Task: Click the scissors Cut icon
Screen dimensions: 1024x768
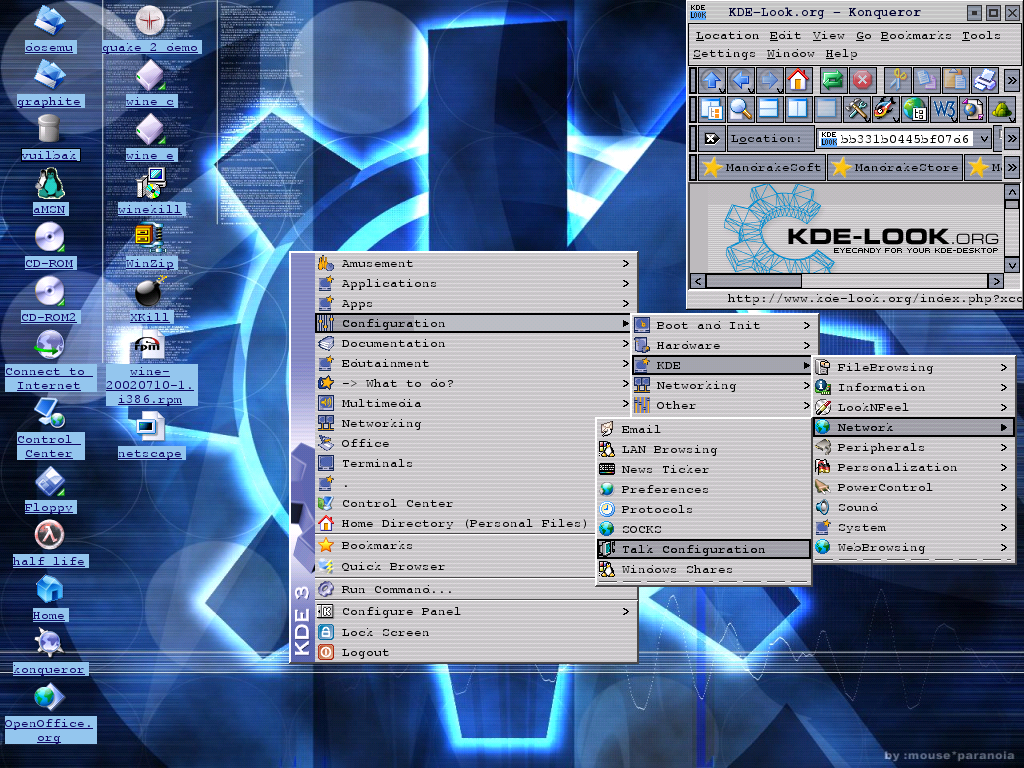Action: (x=897, y=80)
